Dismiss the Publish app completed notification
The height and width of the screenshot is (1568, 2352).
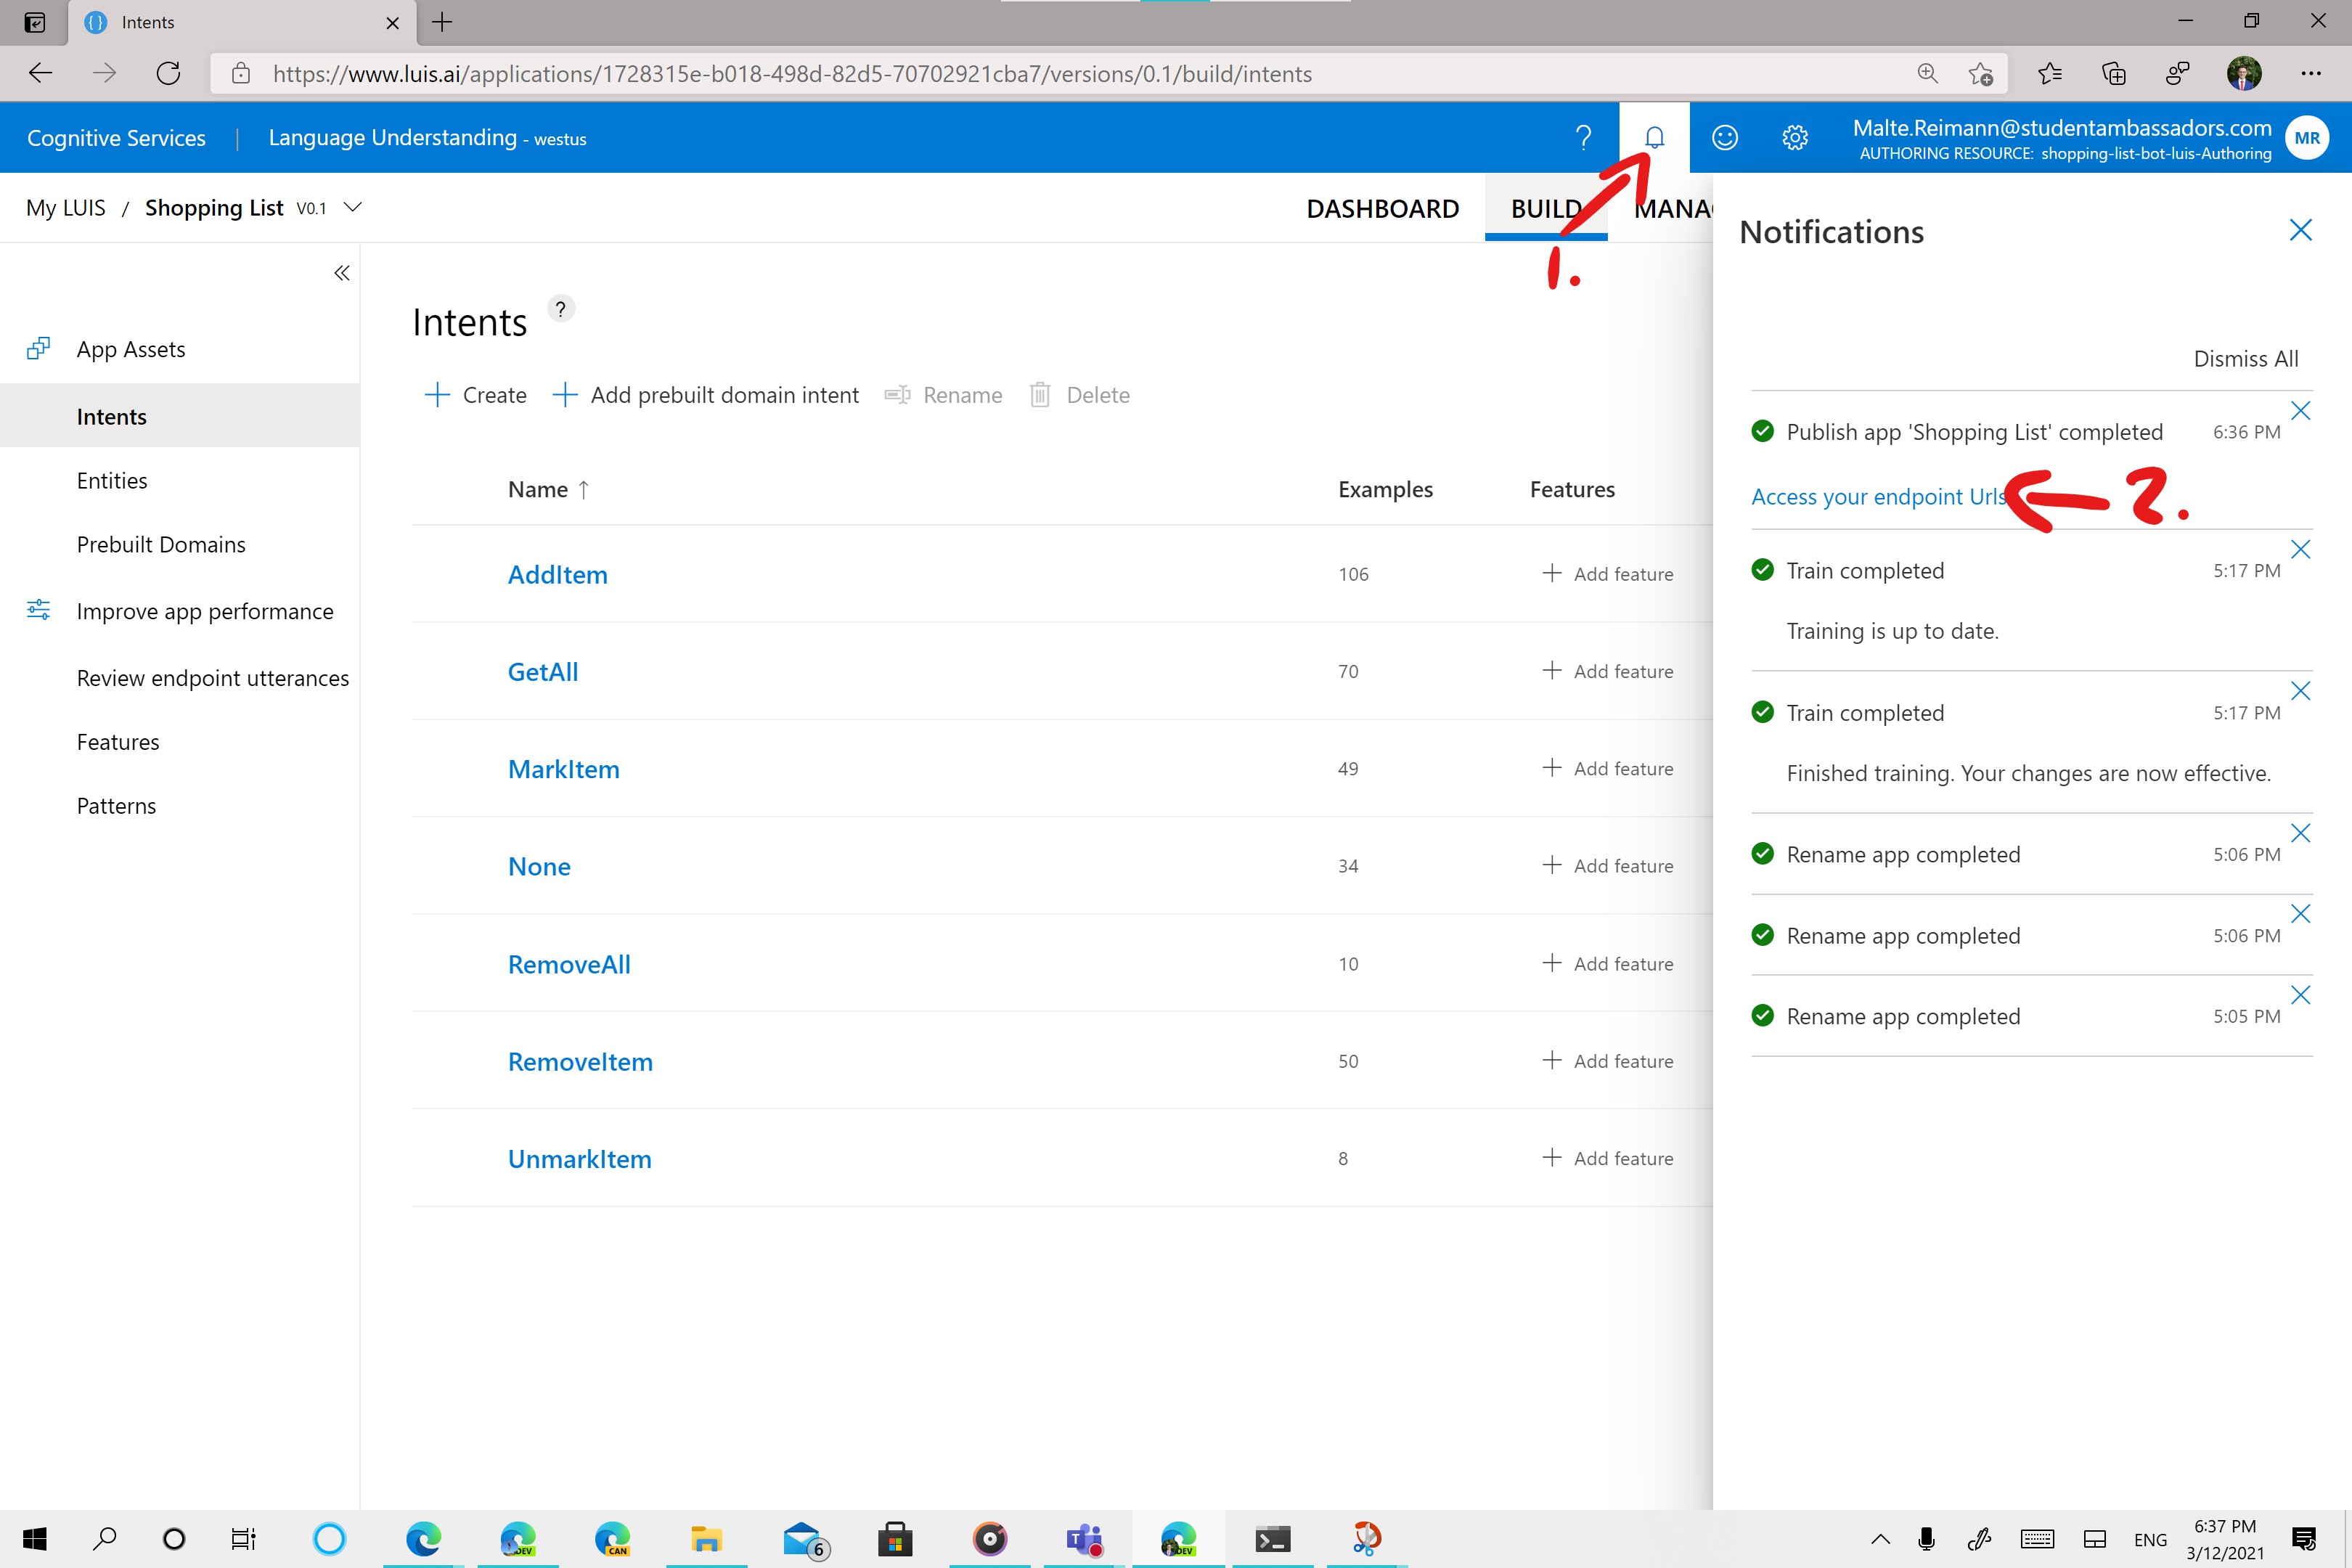[x=2300, y=411]
